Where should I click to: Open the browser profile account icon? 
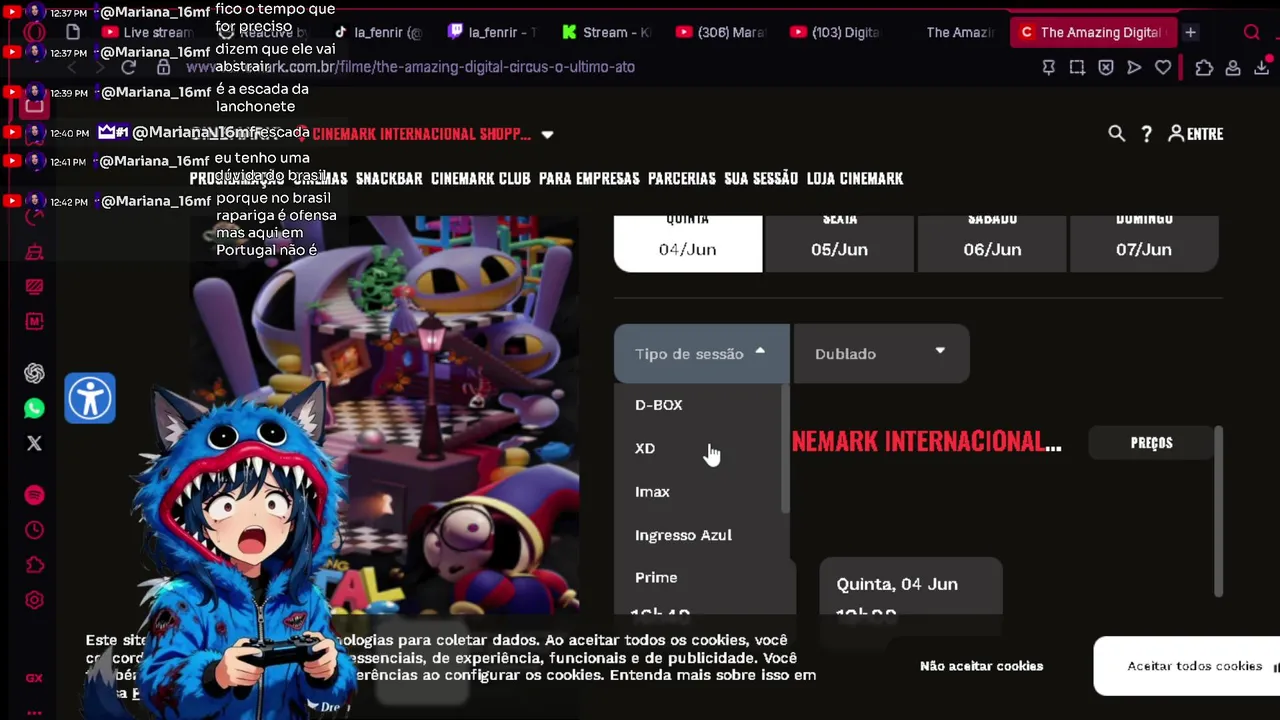[1233, 67]
